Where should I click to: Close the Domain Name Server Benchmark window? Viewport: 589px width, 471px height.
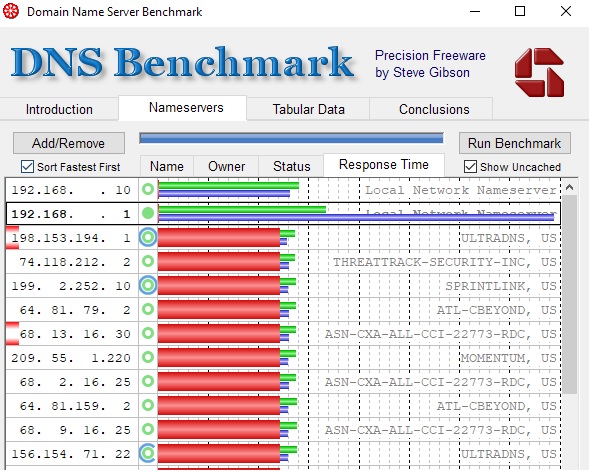[566, 11]
